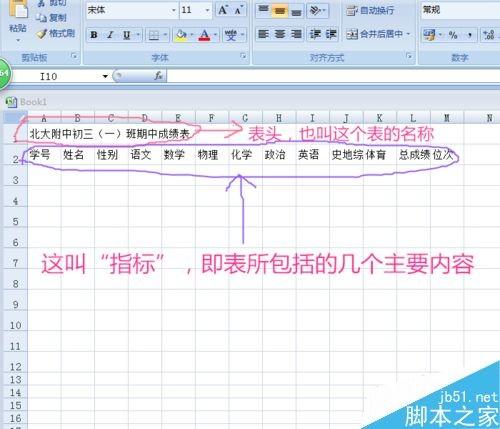The height and width of the screenshot is (429, 500).
Task: Click the accounting number format icon
Action: (430, 34)
